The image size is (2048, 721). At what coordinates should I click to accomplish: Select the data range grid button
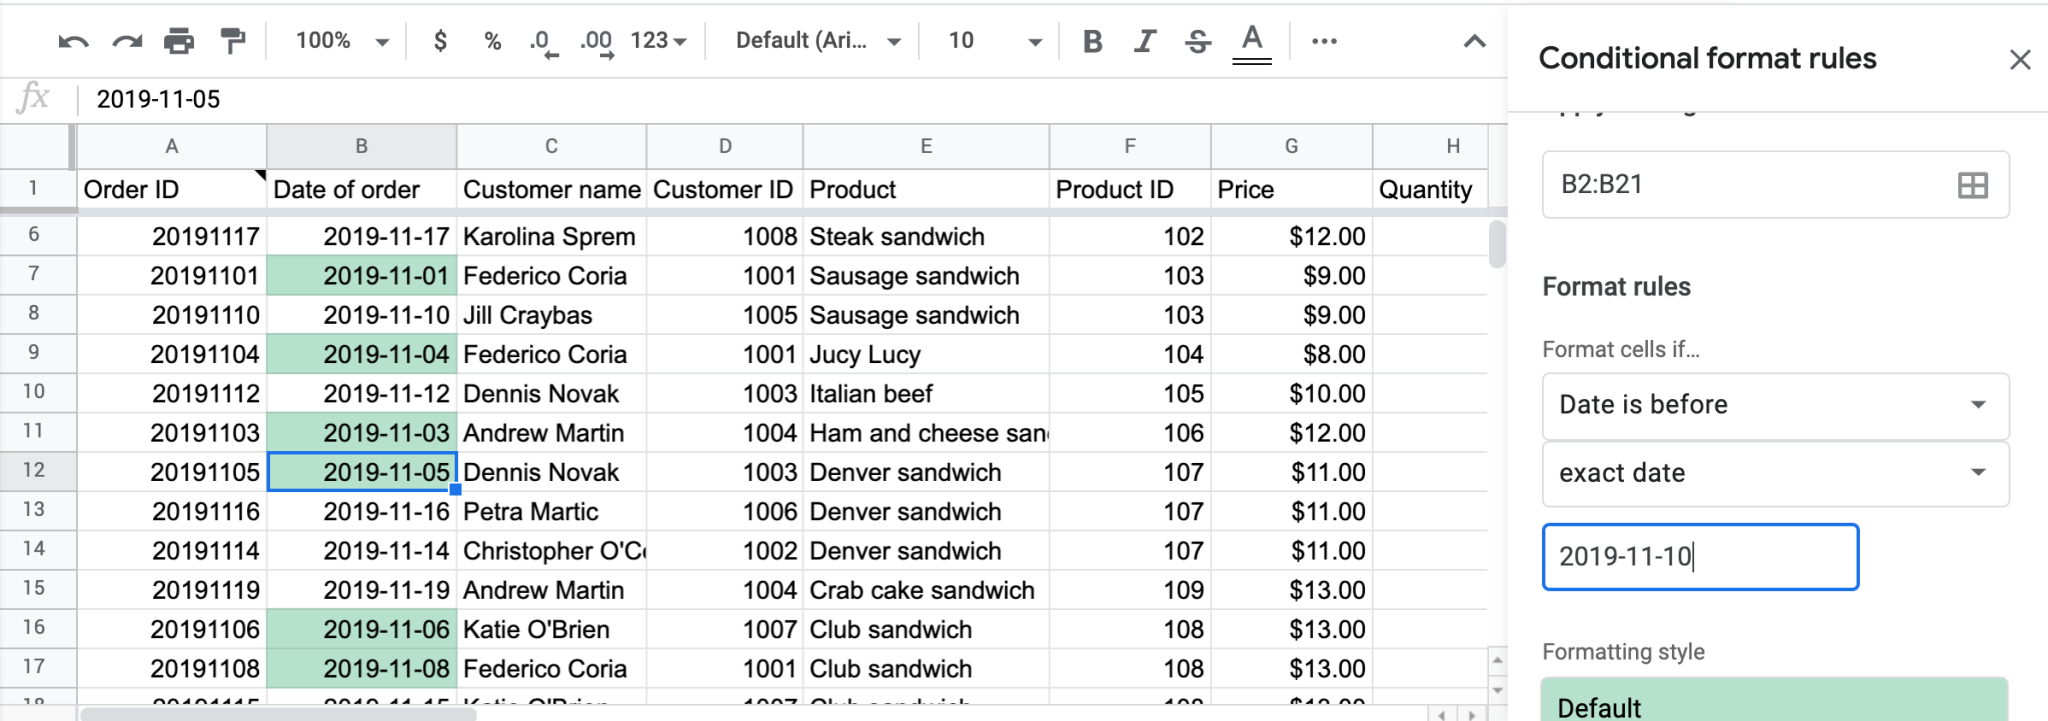(1972, 185)
